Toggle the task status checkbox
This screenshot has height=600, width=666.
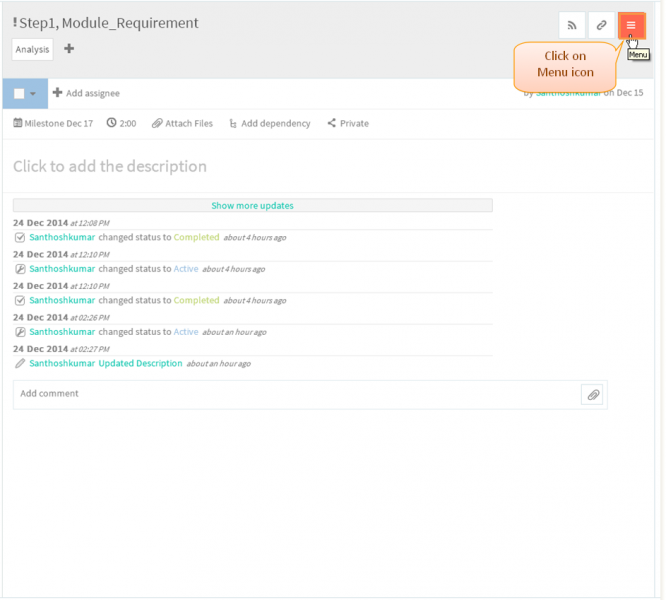pyautogui.click(x=19, y=93)
